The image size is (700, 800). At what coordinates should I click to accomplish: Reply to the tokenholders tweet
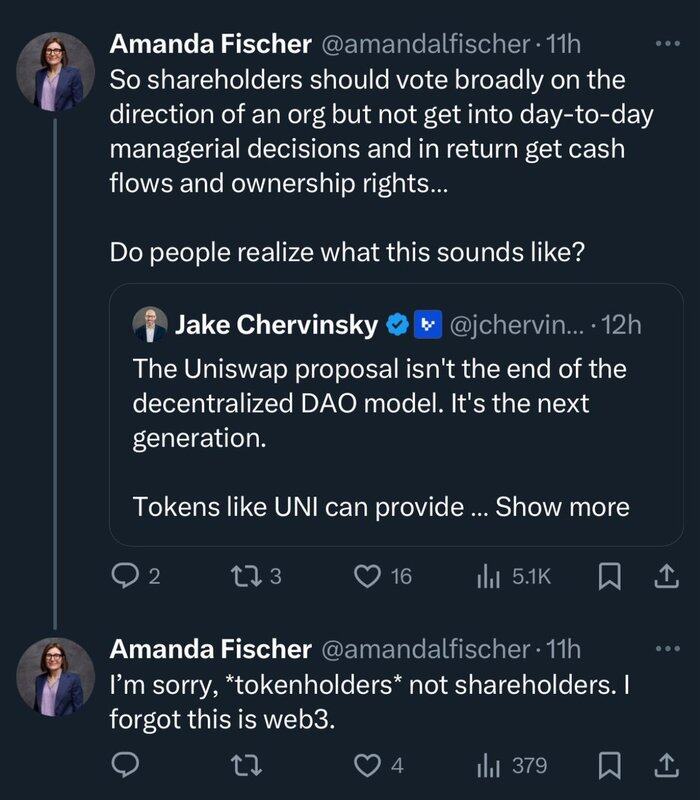pyautogui.click(x=124, y=765)
